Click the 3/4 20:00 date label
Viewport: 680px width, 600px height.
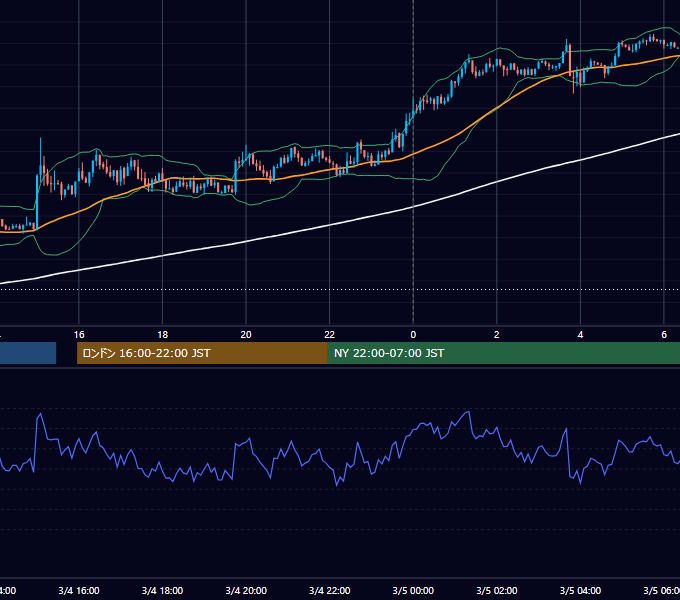pyautogui.click(x=246, y=590)
